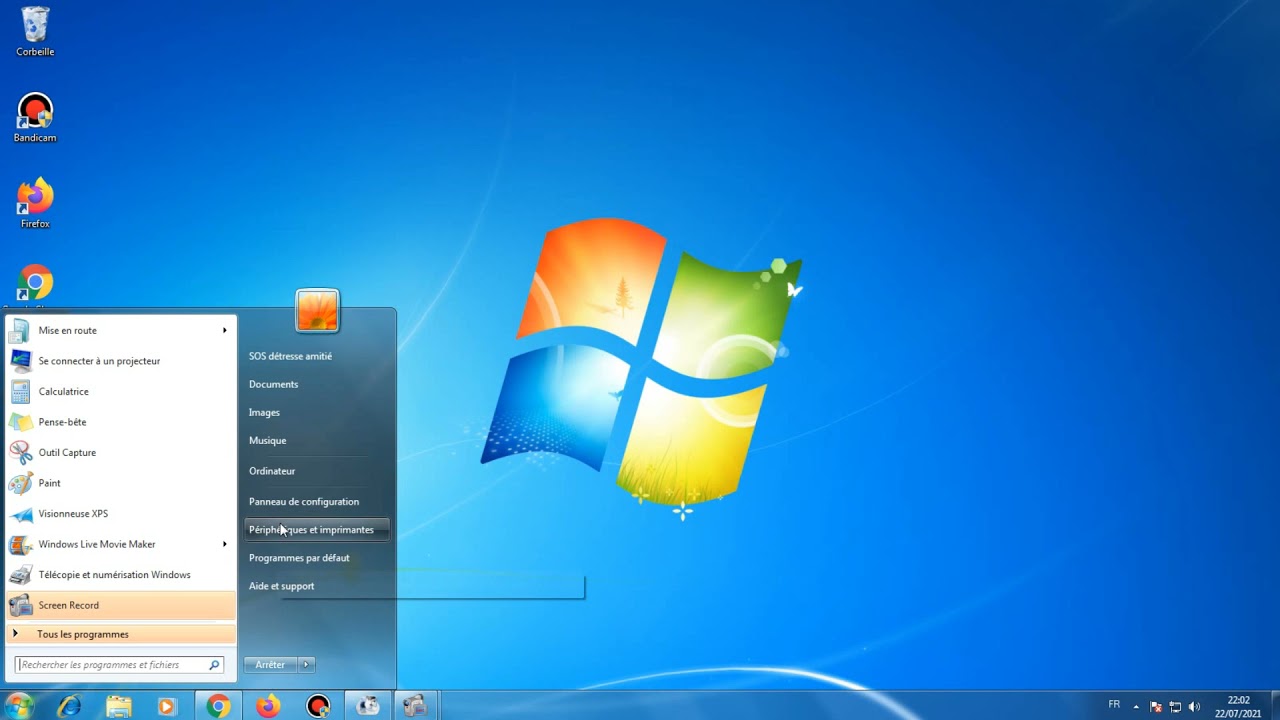Open the Corbeille recycle bin desktop icon
This screenshot has height=720, width=1280.
(x=35, y=31)
